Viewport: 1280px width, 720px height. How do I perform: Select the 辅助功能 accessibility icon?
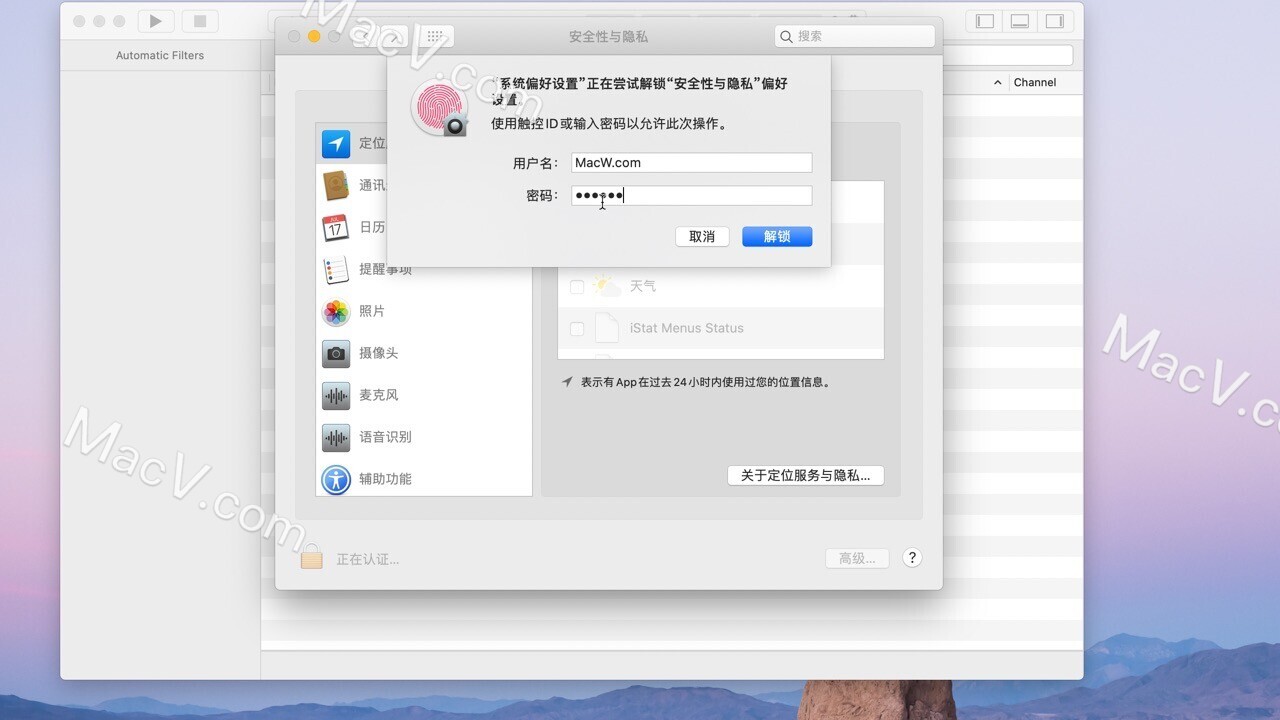tap(336, 480)
